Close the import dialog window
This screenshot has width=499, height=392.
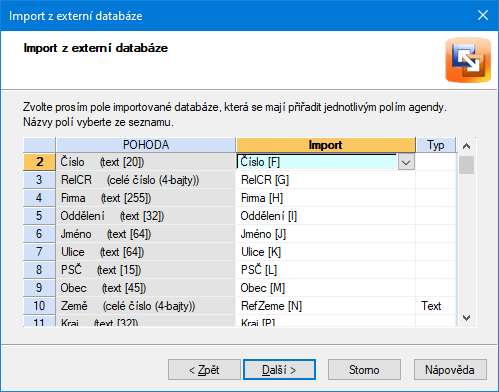tap(483, 15)
